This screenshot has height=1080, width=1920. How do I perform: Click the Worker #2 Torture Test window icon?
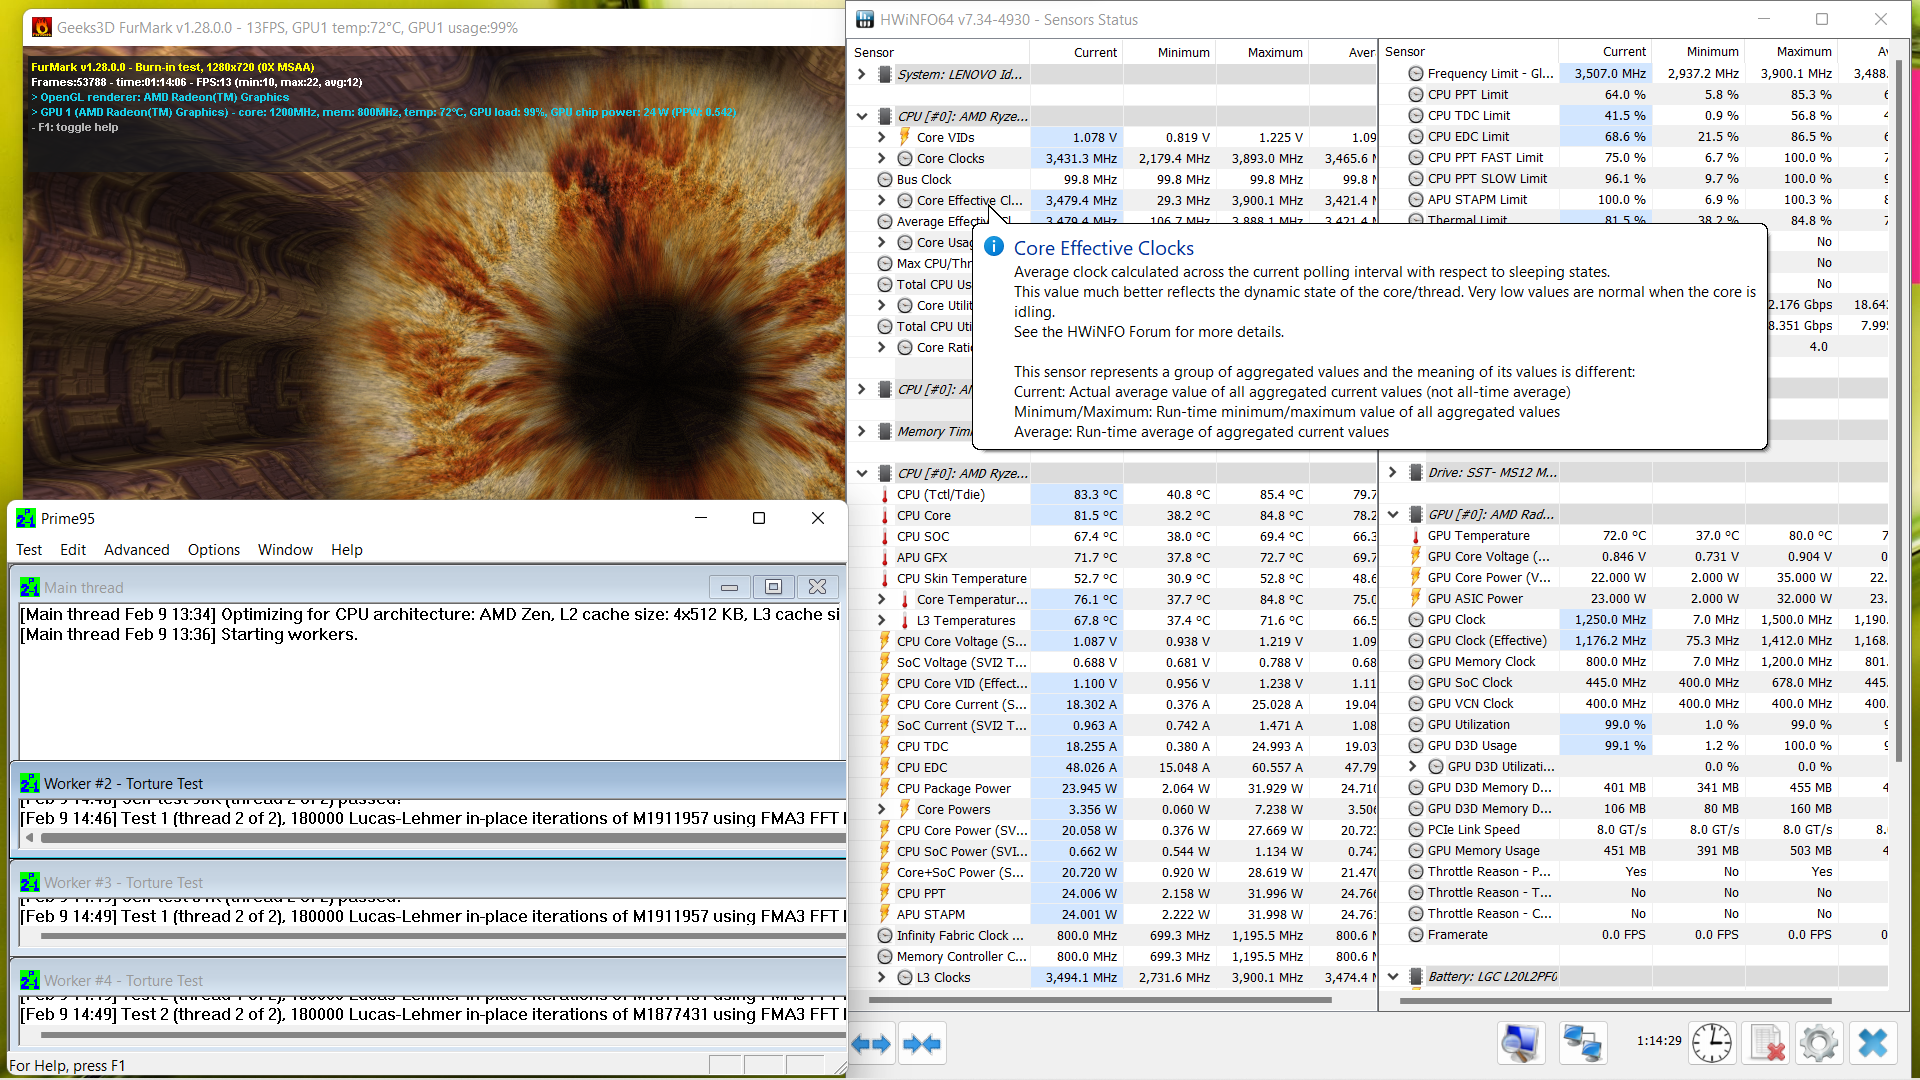point(30,784)
